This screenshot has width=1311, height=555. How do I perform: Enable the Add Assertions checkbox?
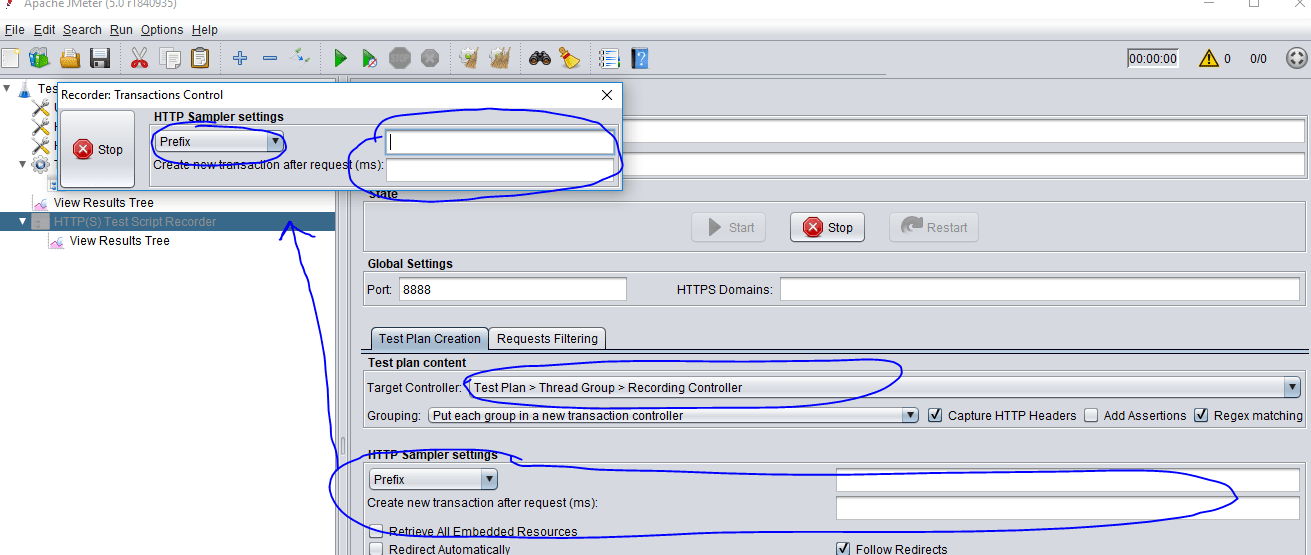1091,415
